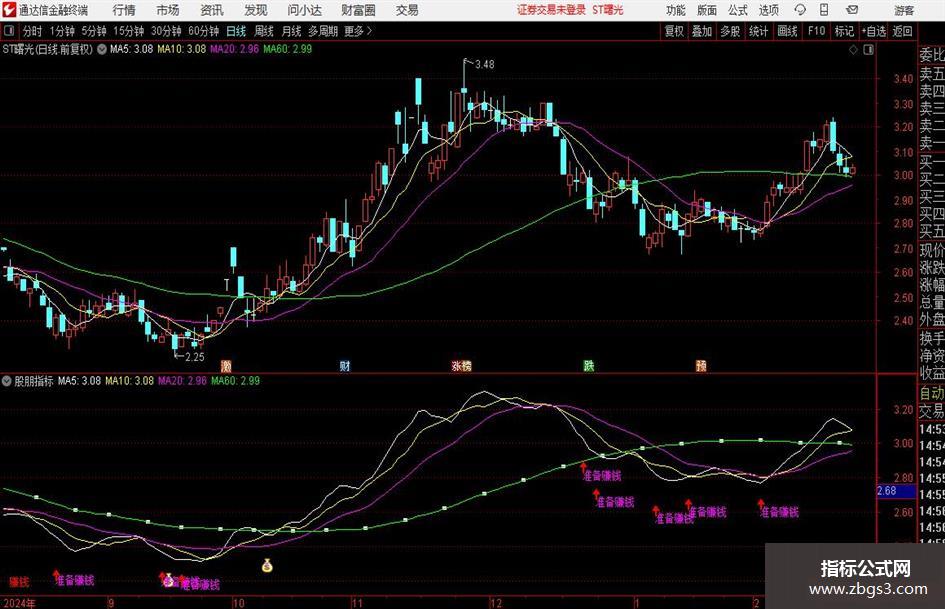Click the 证券交易未登录 status link
The height and width of the screenshot is (609, 945).
pyautogui.click(x=551, y=10)
